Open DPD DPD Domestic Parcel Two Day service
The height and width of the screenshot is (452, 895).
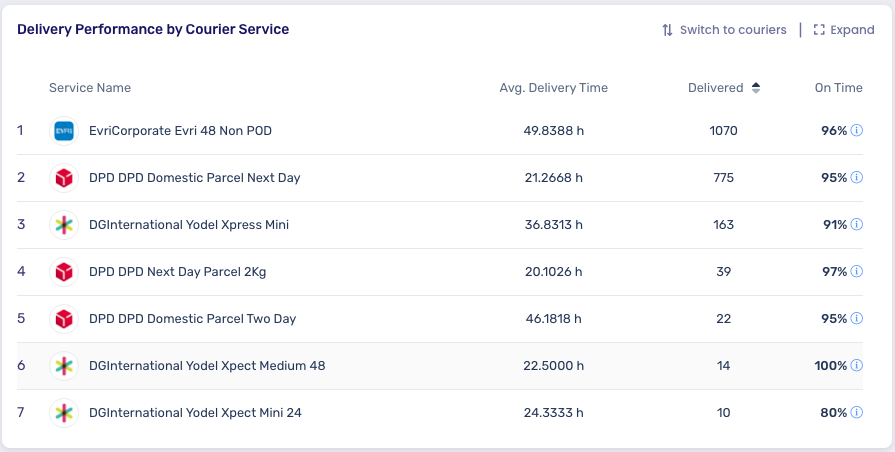tap(192, 318)
